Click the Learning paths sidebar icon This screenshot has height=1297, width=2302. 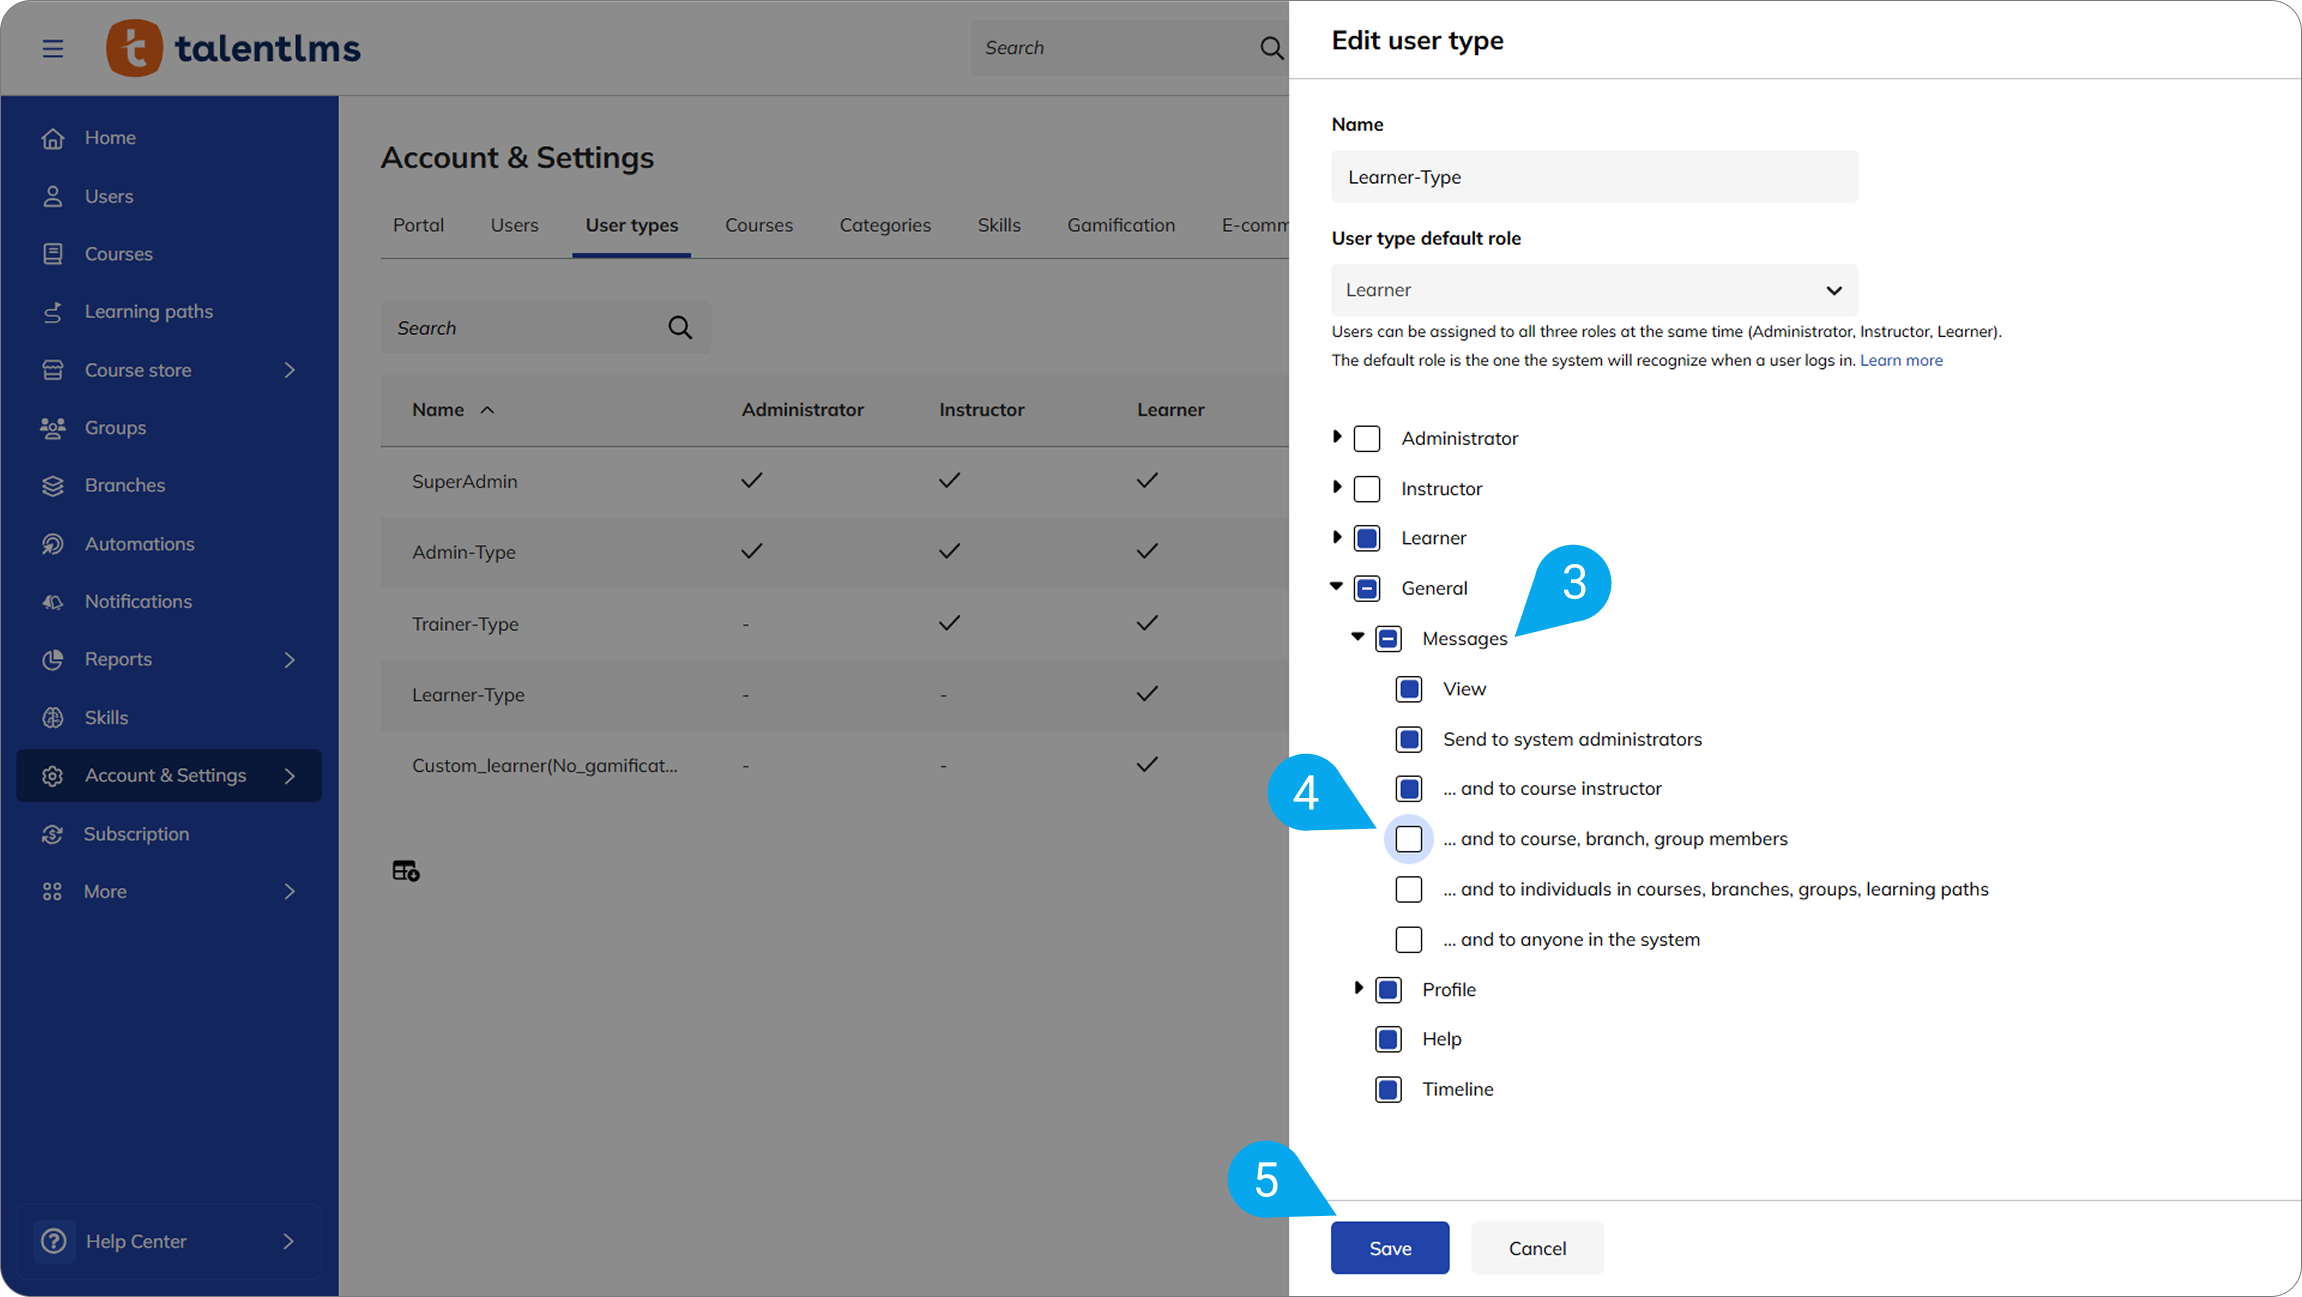pos(53,312)
